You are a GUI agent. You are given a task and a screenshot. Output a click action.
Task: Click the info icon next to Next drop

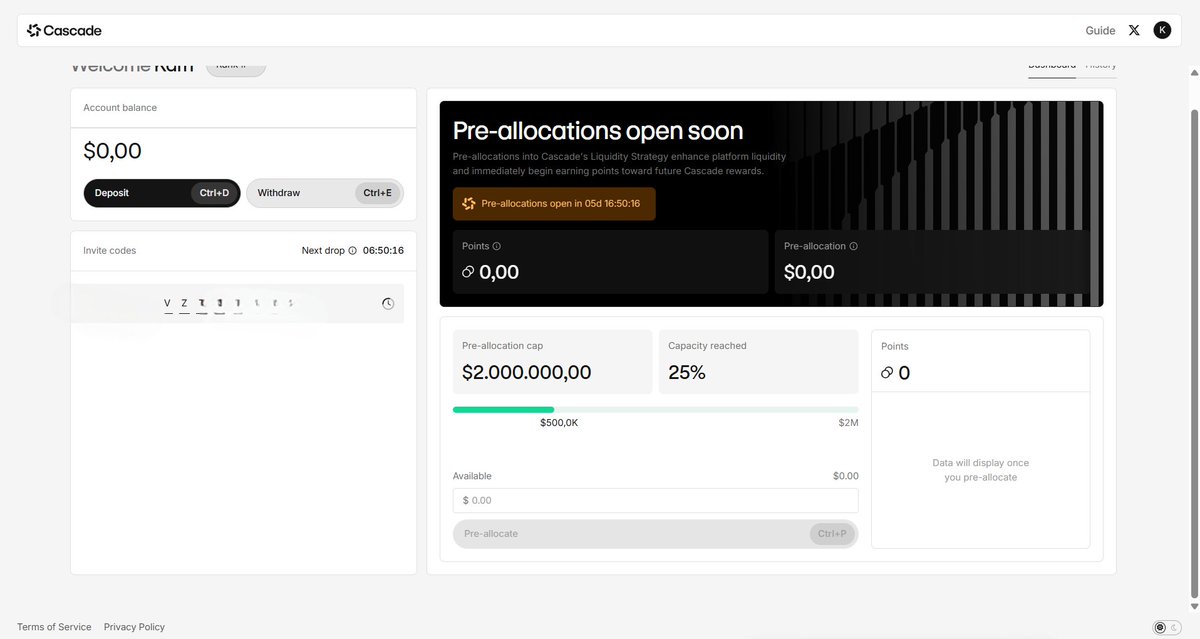pos(353,251)
